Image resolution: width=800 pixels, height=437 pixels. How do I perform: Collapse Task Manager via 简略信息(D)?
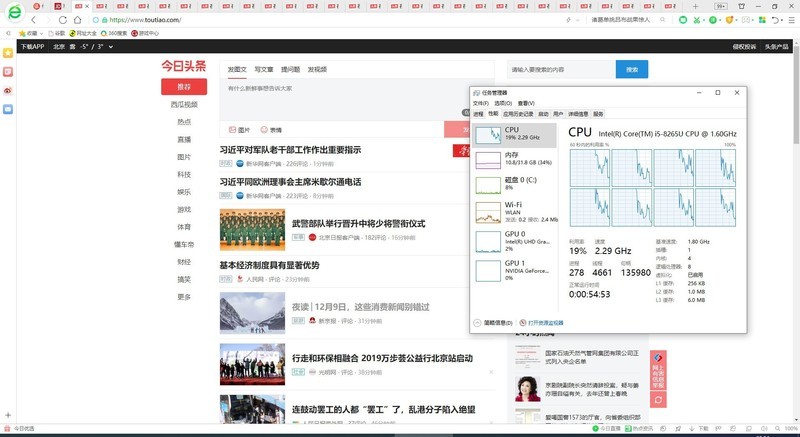pos(493,323)
